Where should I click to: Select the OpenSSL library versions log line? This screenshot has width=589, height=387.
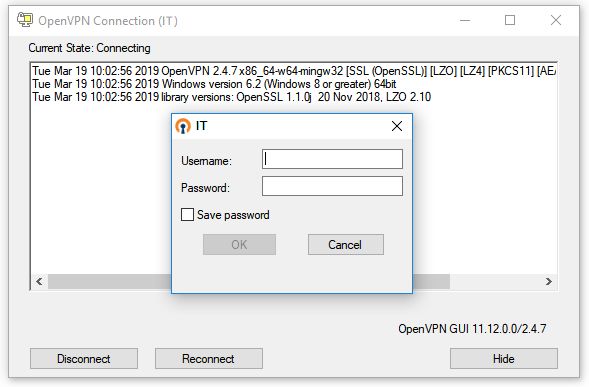point(231,97)
